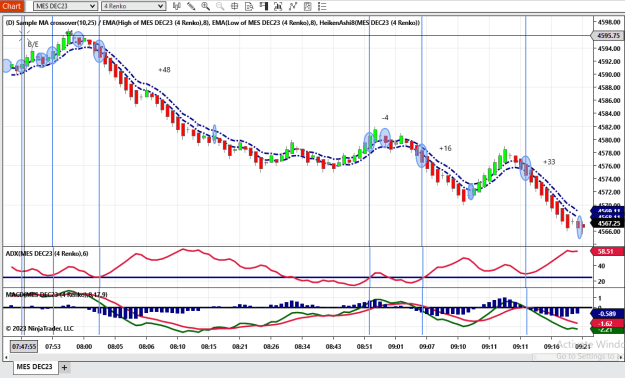
Task: Click the red -1.62 MACD value marker
Action: pyautogui.click(x=607, y=323)
